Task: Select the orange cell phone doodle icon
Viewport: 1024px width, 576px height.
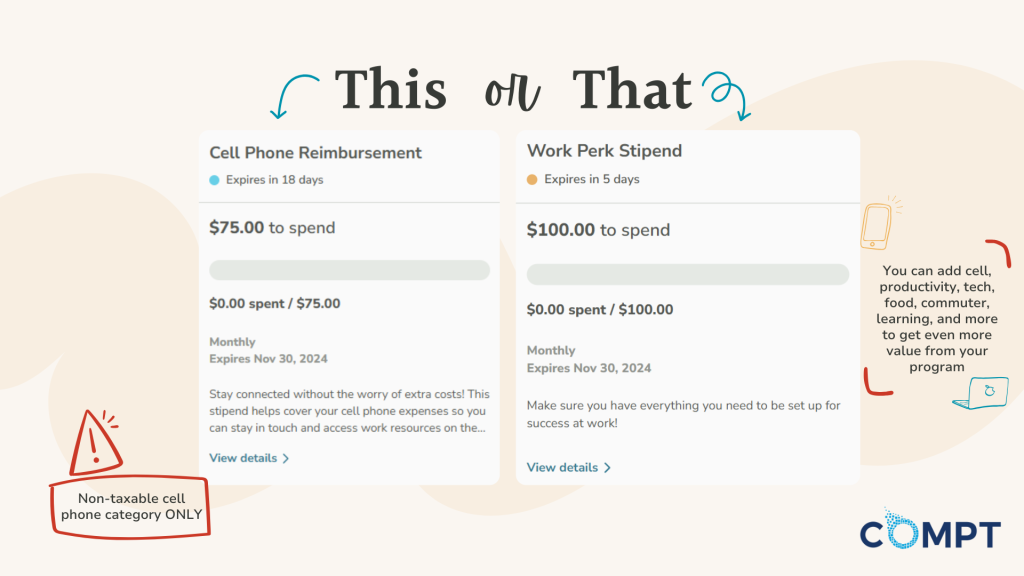Action: (x=877, y=225)
